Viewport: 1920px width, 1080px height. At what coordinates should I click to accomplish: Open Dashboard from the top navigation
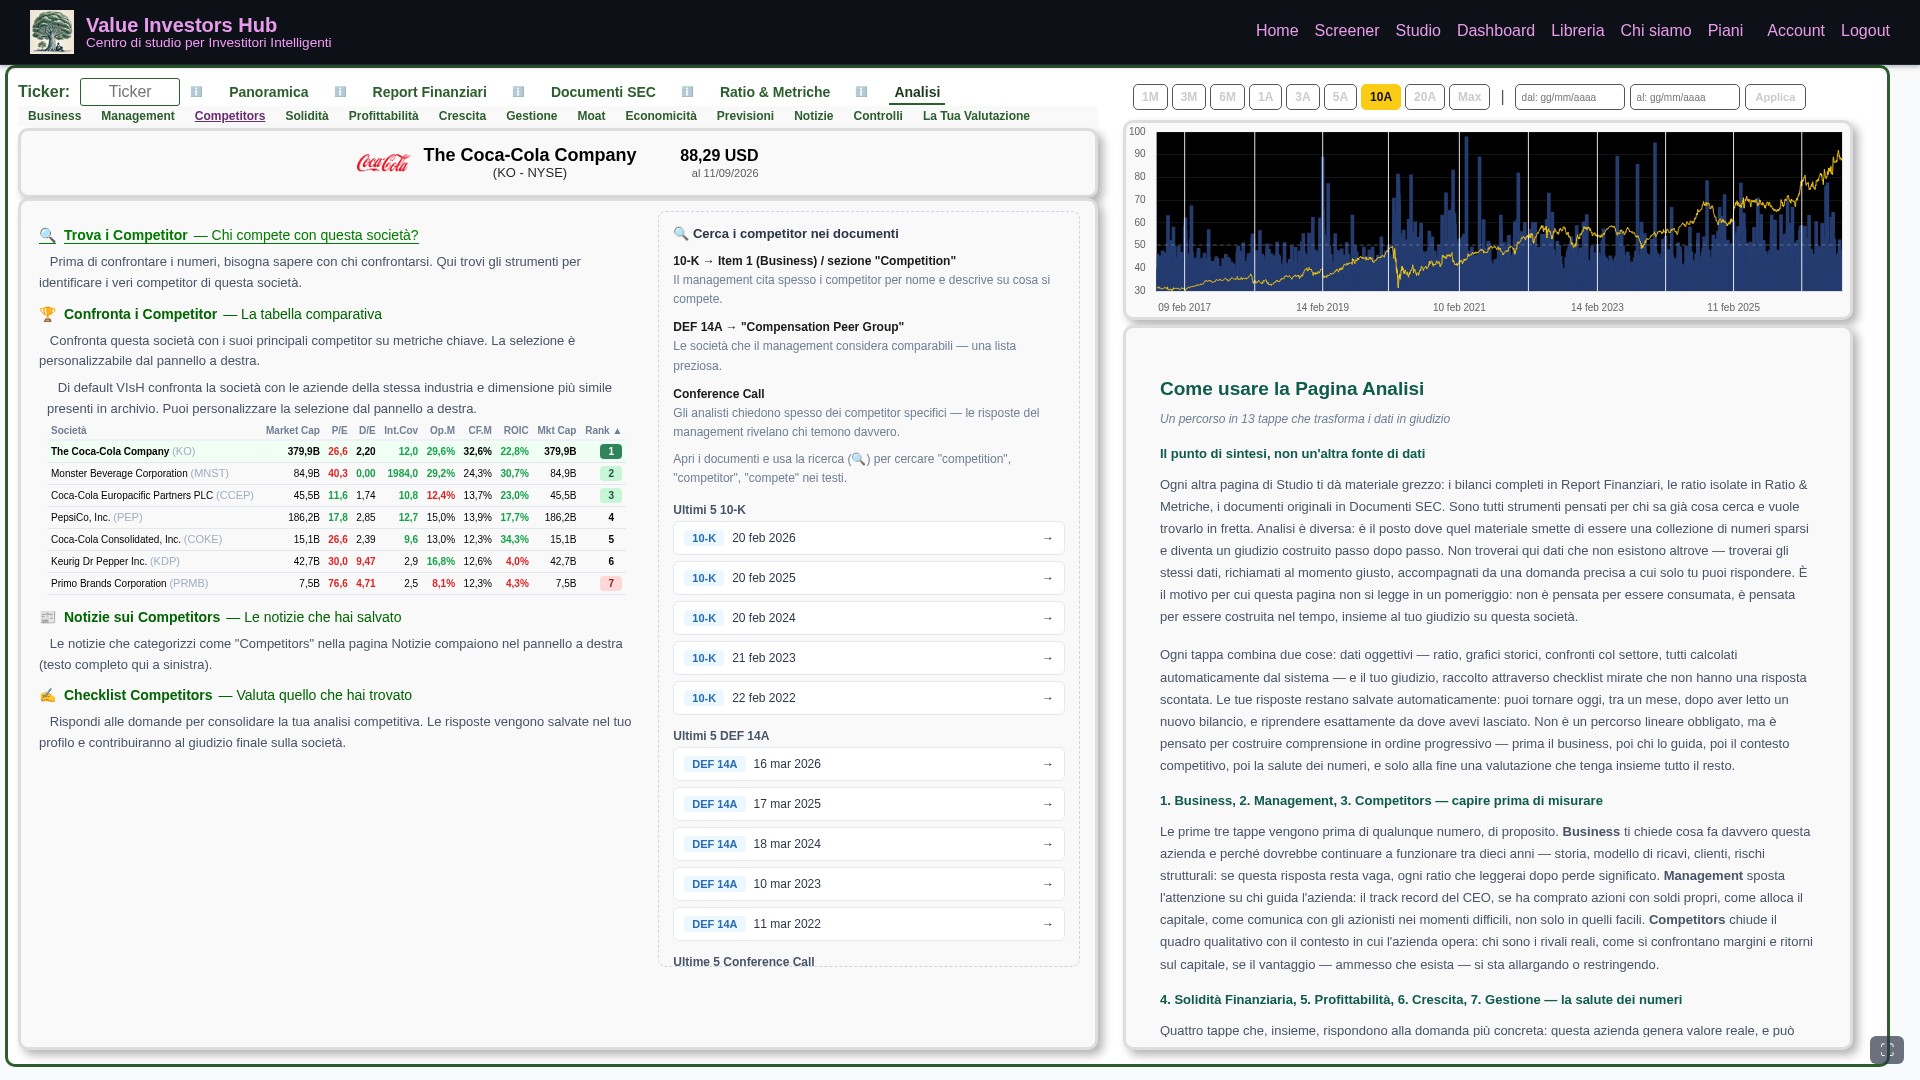pos(1496,31)
